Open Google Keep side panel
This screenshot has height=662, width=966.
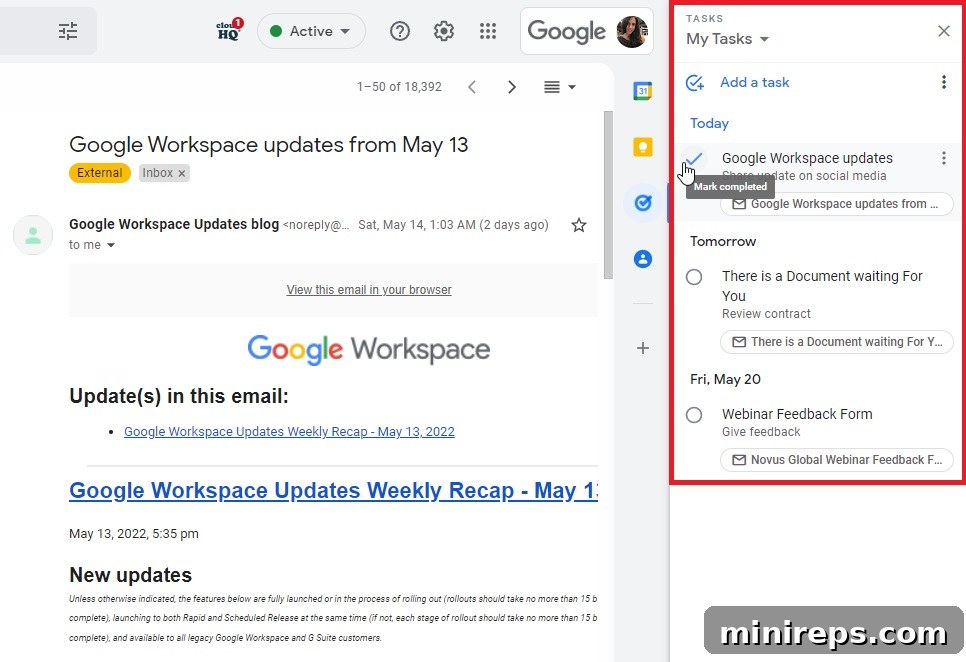(643, 147)
